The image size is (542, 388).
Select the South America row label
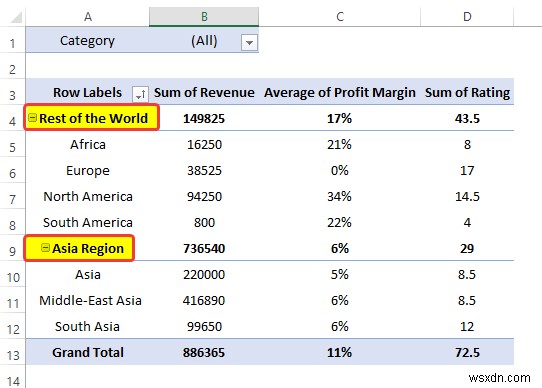tap(87, 222)
